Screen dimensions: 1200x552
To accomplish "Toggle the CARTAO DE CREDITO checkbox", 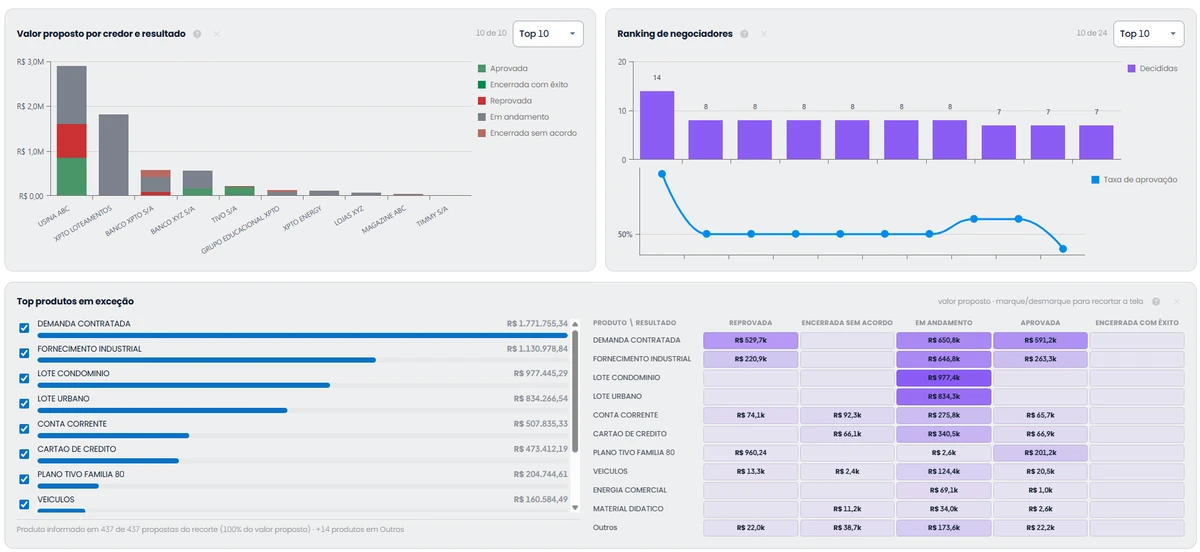I will pyautogui.click(x=24, y=453).
